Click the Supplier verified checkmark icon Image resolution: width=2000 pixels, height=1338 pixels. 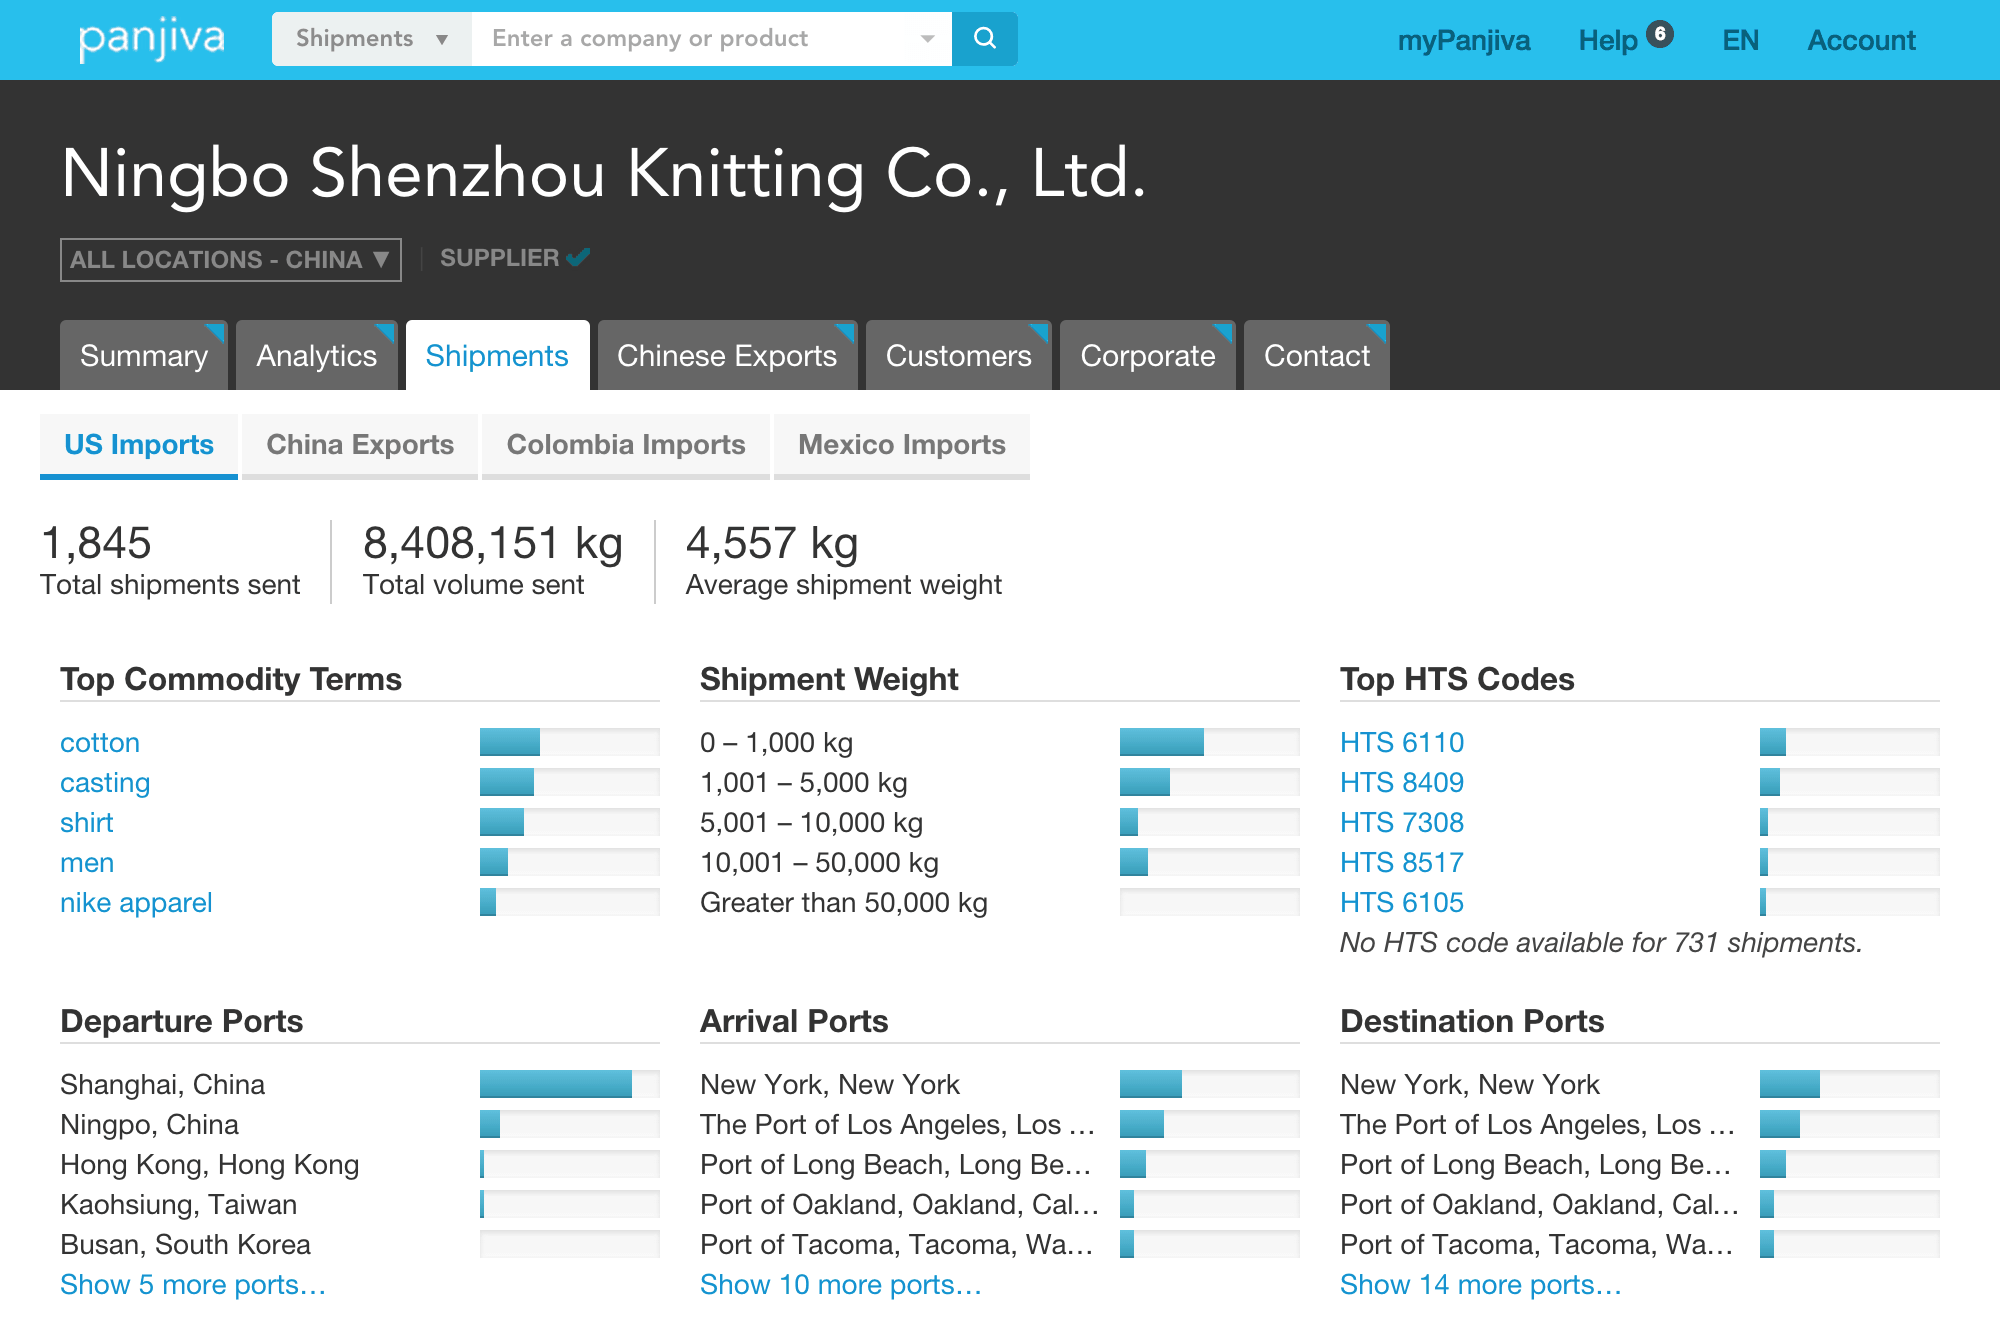(x=578, y=257)
